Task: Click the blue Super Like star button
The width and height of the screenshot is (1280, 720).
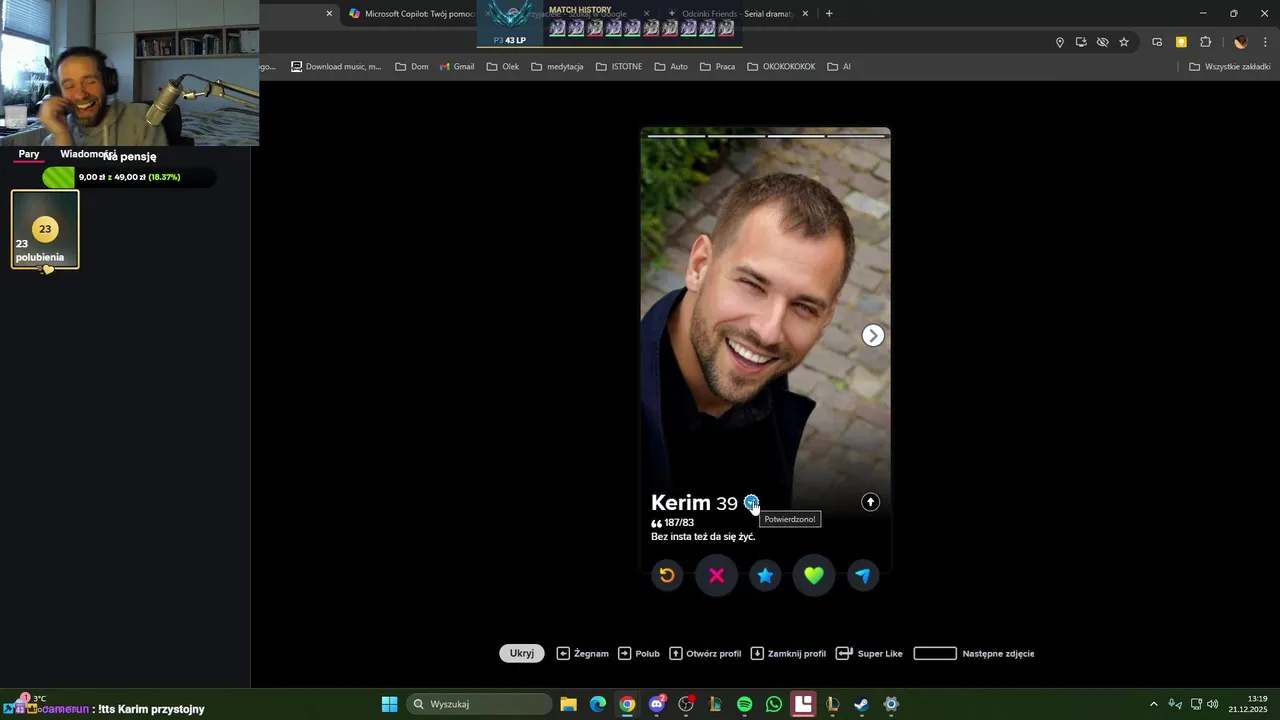Action: coord(765,575)
